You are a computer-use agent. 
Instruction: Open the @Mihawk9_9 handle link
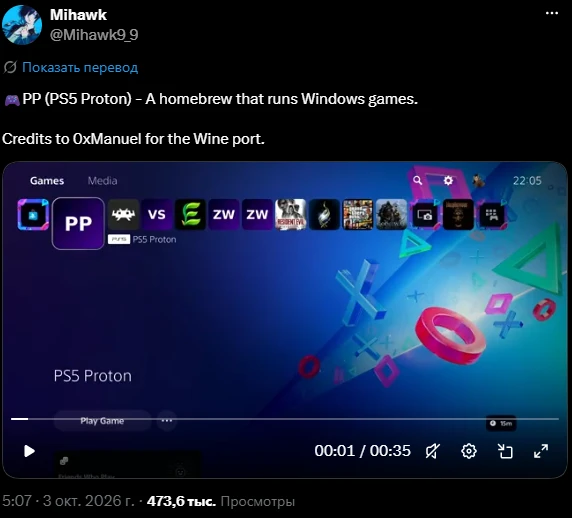[x=94, y=35]
